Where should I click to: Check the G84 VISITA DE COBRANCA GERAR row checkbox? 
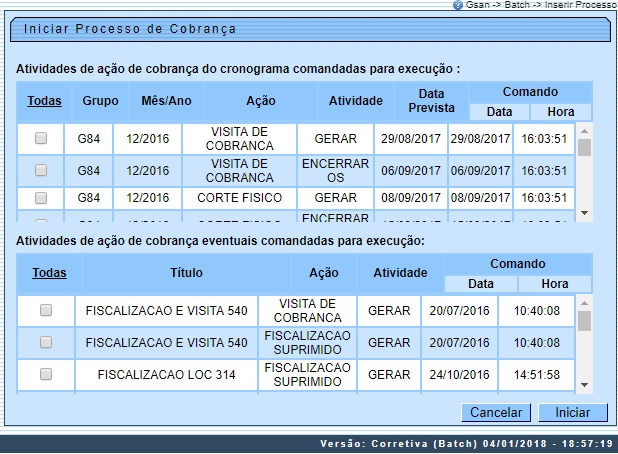(41, 138)
